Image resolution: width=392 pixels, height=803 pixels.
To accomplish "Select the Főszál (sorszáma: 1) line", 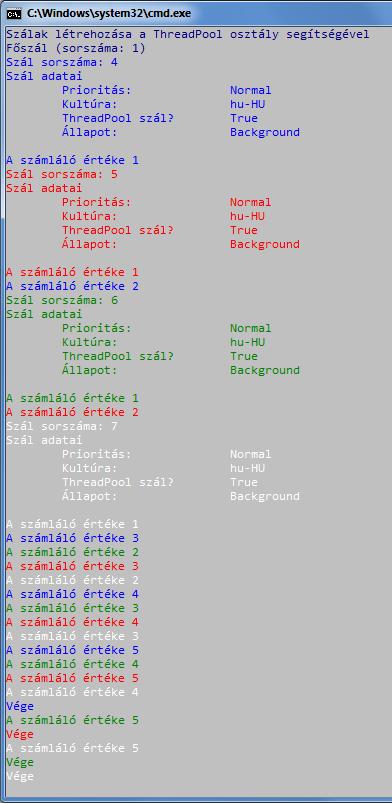I will pos(76,49).
